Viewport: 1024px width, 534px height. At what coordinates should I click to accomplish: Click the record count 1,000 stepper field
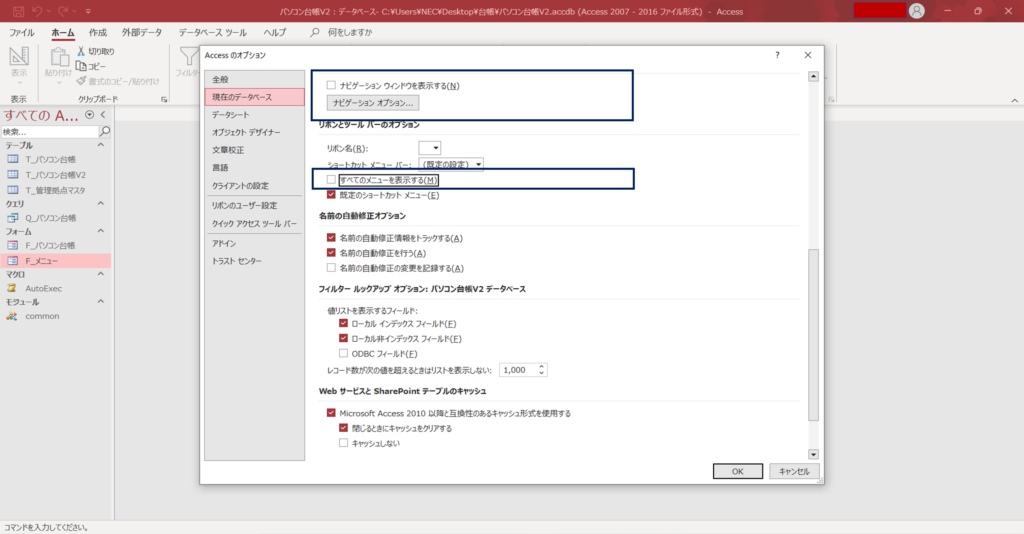coord(523,370)
